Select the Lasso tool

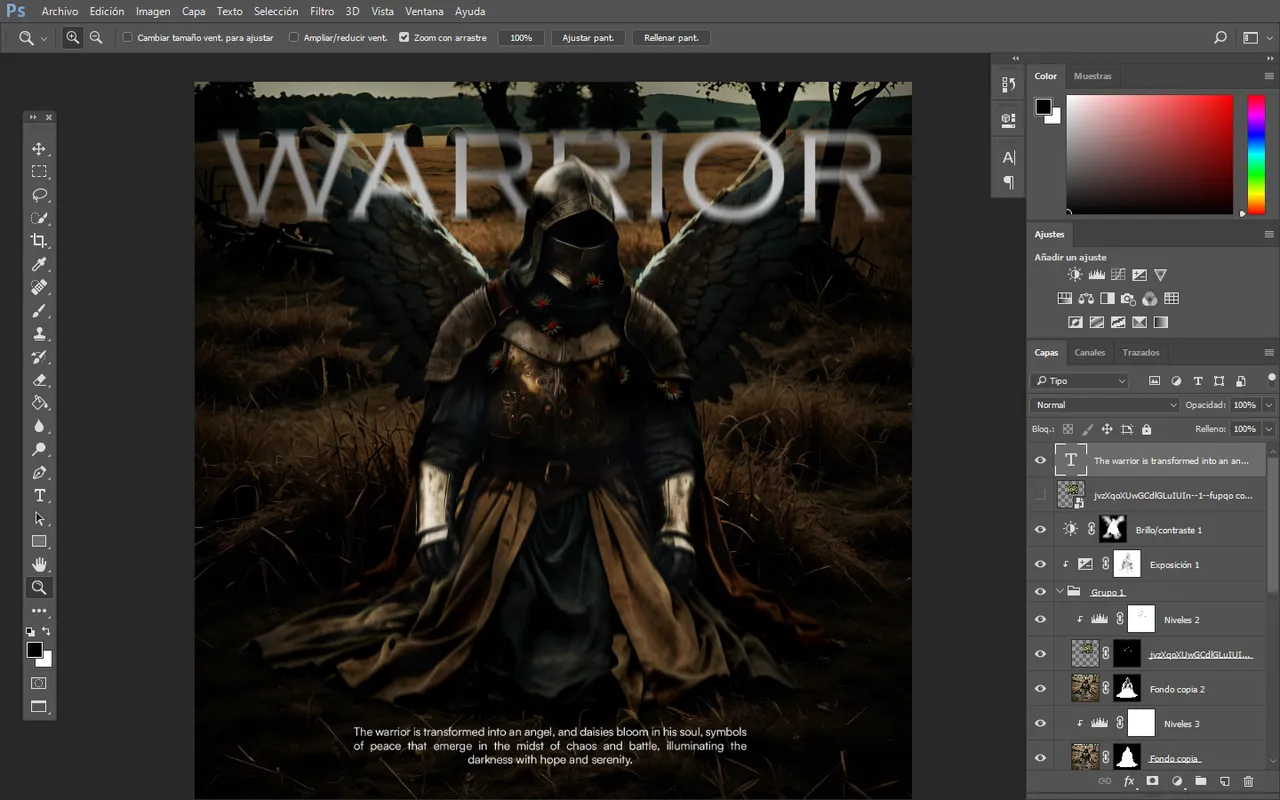pyautogui.click(x=39, y=195)
